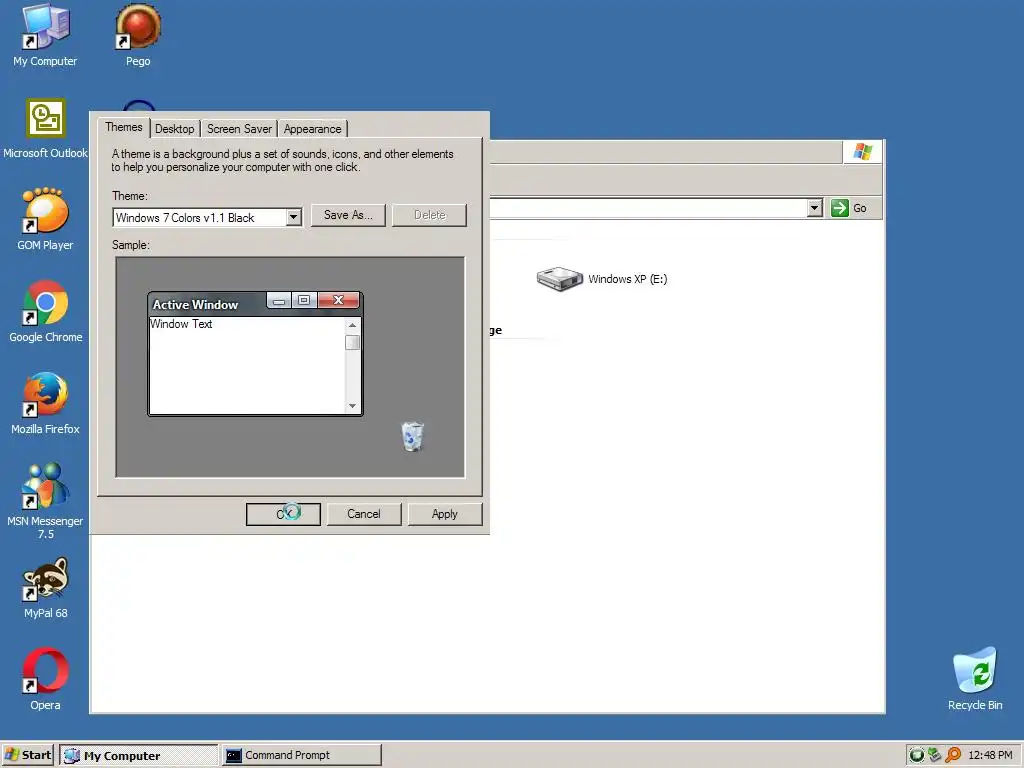Open the Start menu
The image size is (1024, 768).
(x=27, y=755)
